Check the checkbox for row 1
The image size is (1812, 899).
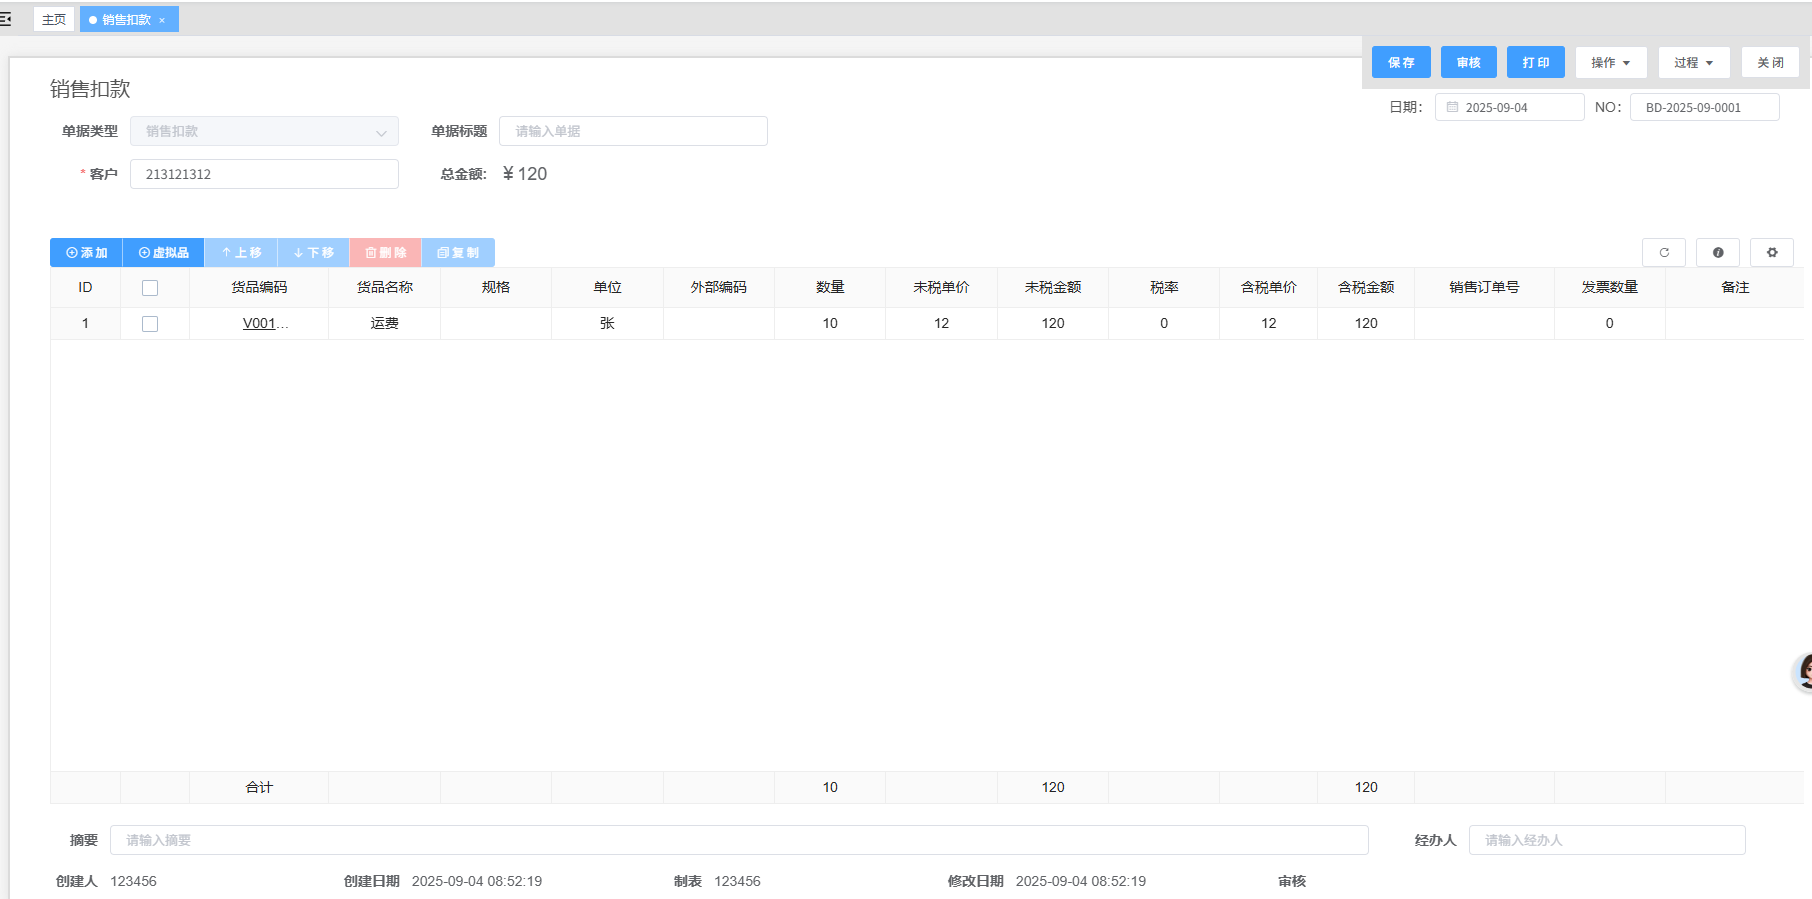[150, 324]
